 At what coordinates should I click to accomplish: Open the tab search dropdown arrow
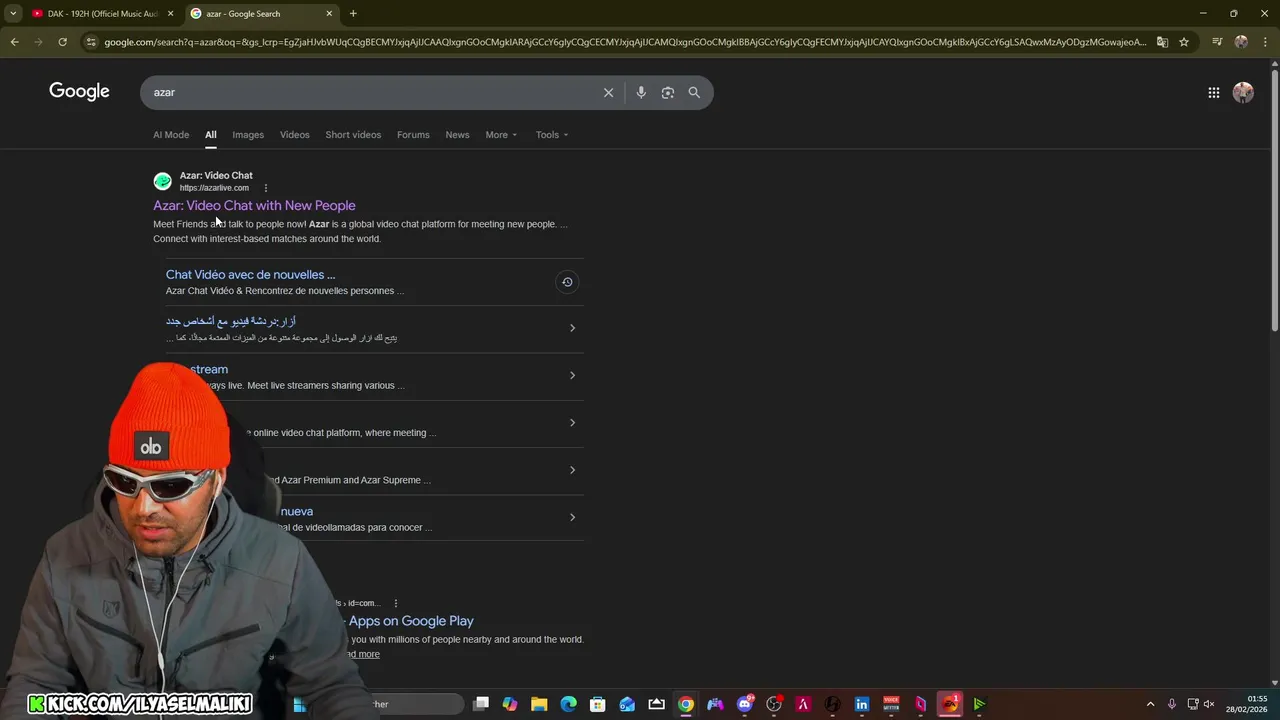13,13
